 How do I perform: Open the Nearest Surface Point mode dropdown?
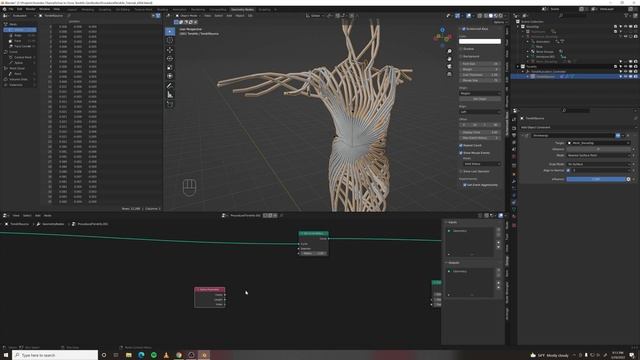[598, 155]
